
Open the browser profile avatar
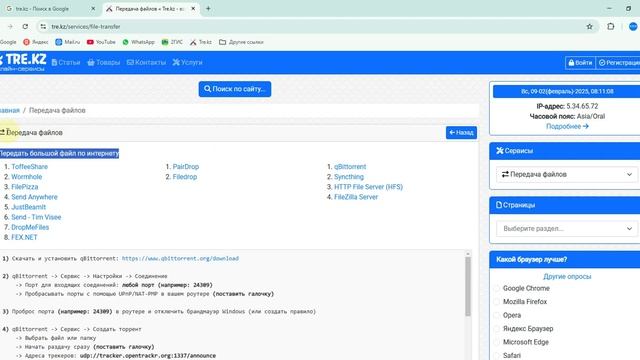click(633, 27)
